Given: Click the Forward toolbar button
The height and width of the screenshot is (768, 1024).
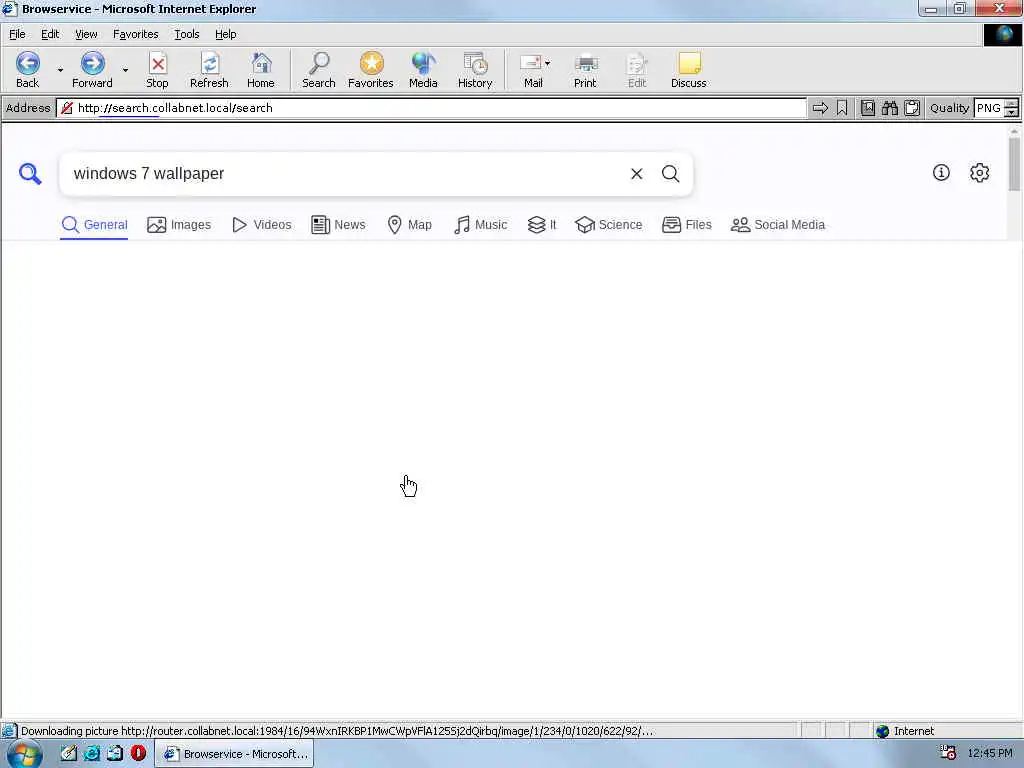Looking at the screenshot, I should click(x=92, y=70).
